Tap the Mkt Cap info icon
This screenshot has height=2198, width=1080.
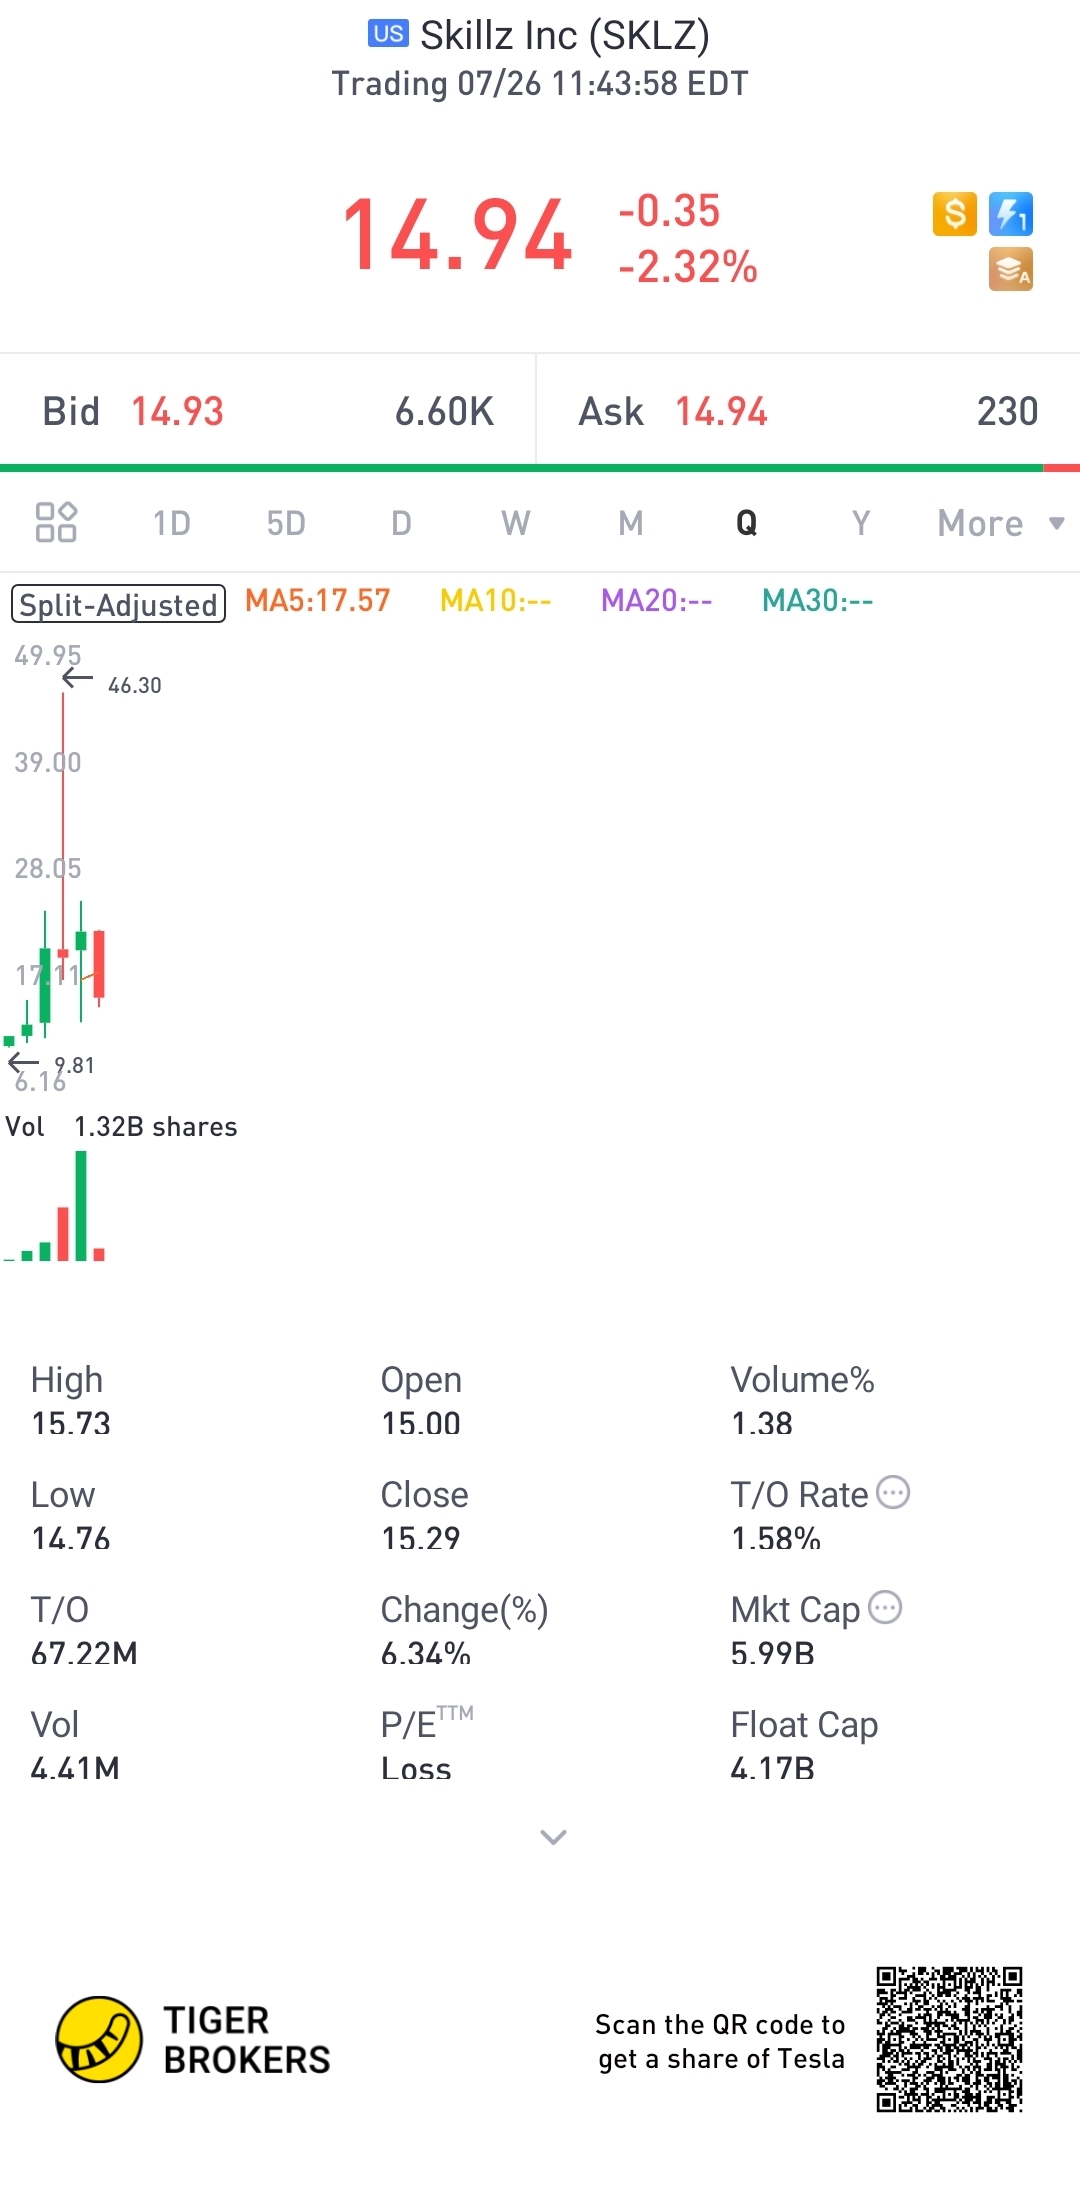coord(885,1608)
